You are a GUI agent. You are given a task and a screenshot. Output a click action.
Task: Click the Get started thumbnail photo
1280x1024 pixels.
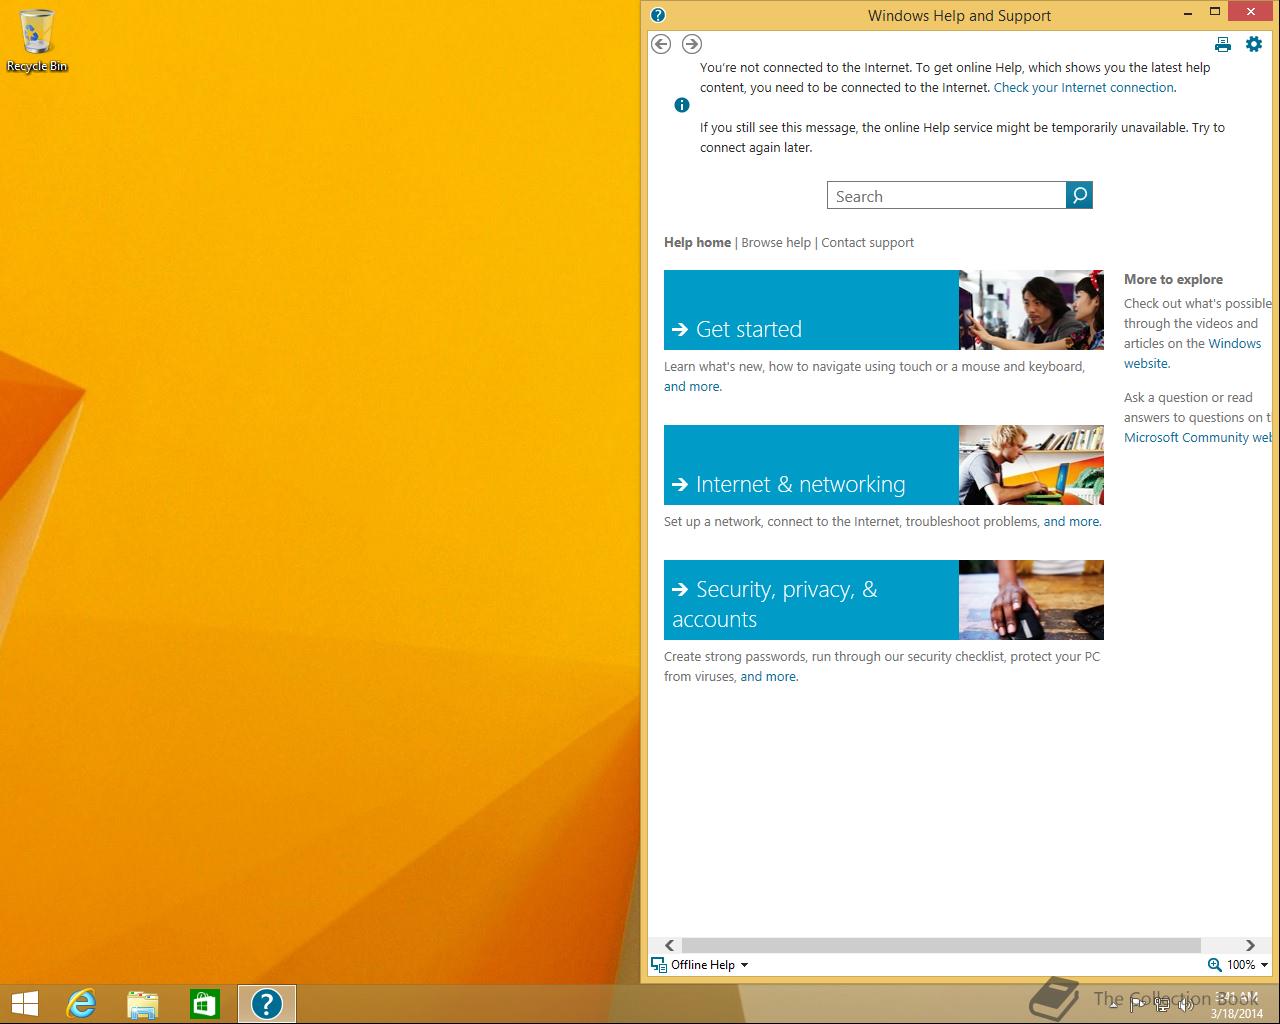click(1031, 310)
